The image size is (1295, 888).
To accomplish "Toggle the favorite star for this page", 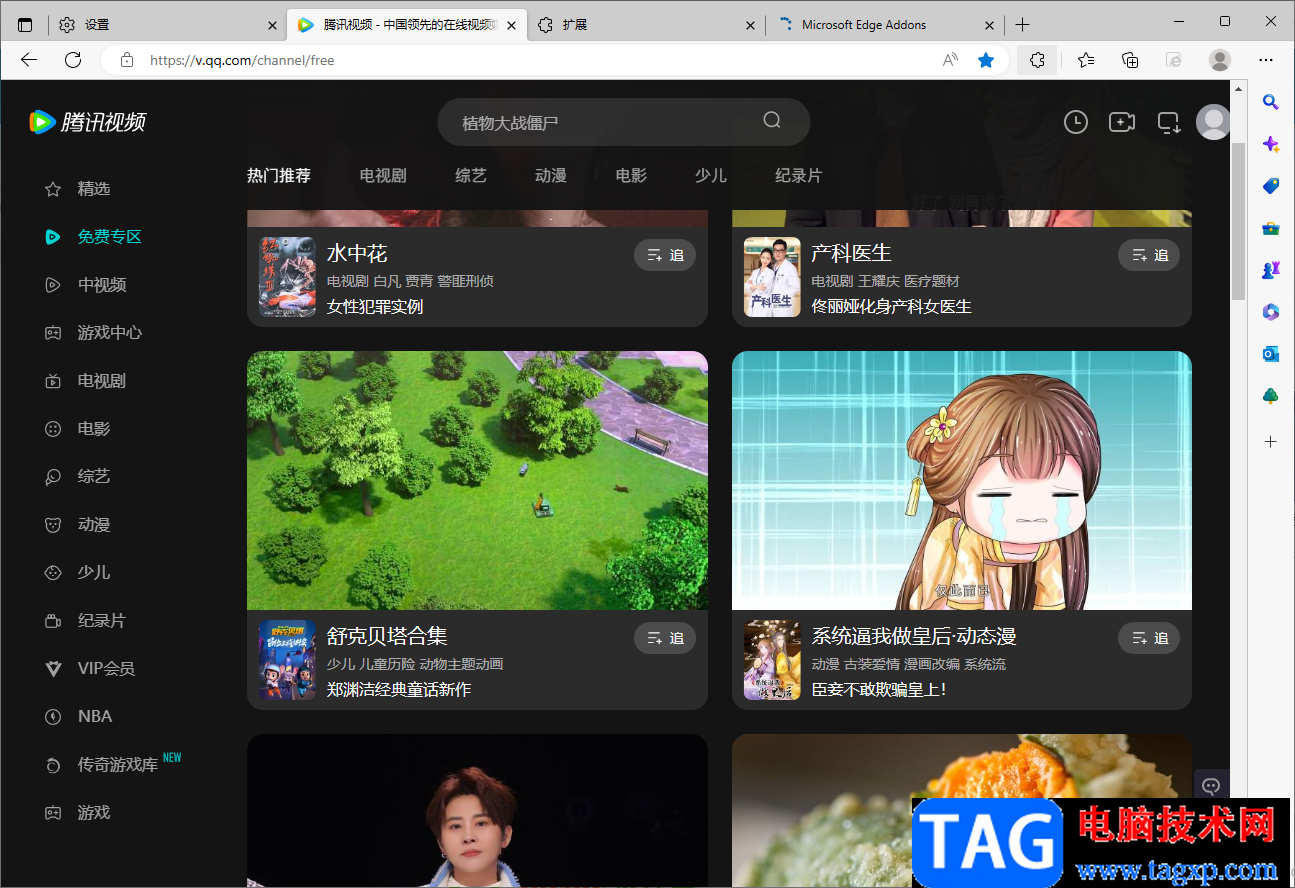I will tap(986, 60).
